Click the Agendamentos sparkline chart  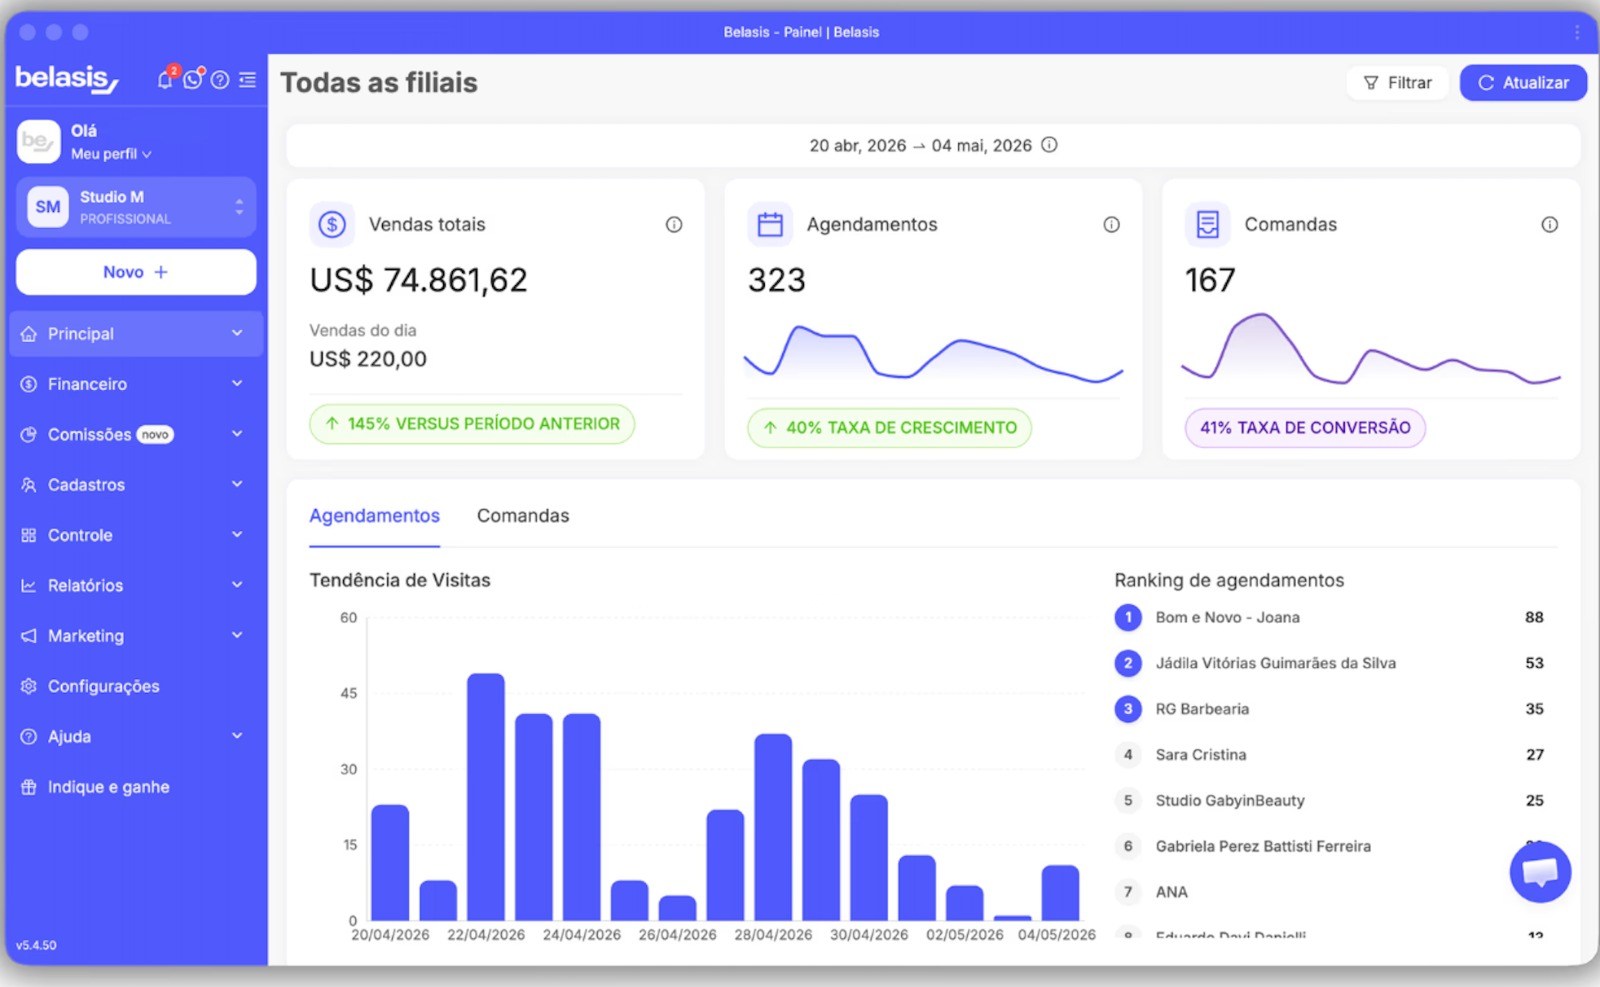(x=933, y=353)
